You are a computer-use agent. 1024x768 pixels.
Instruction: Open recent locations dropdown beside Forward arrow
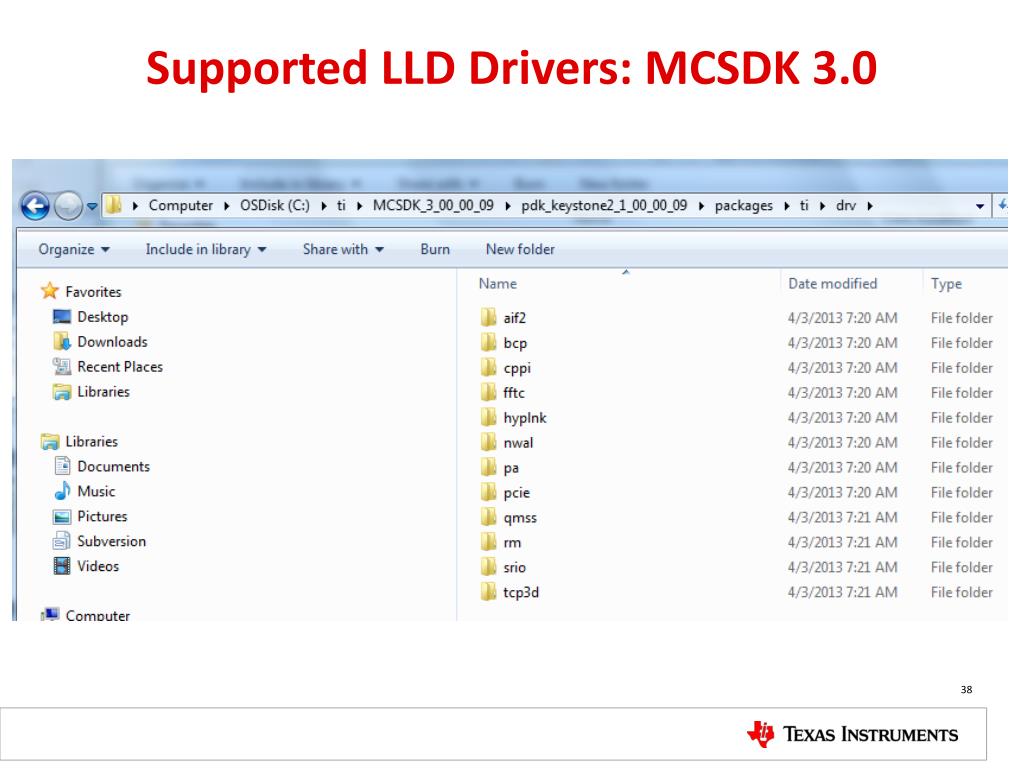click(x=92, y=206)
